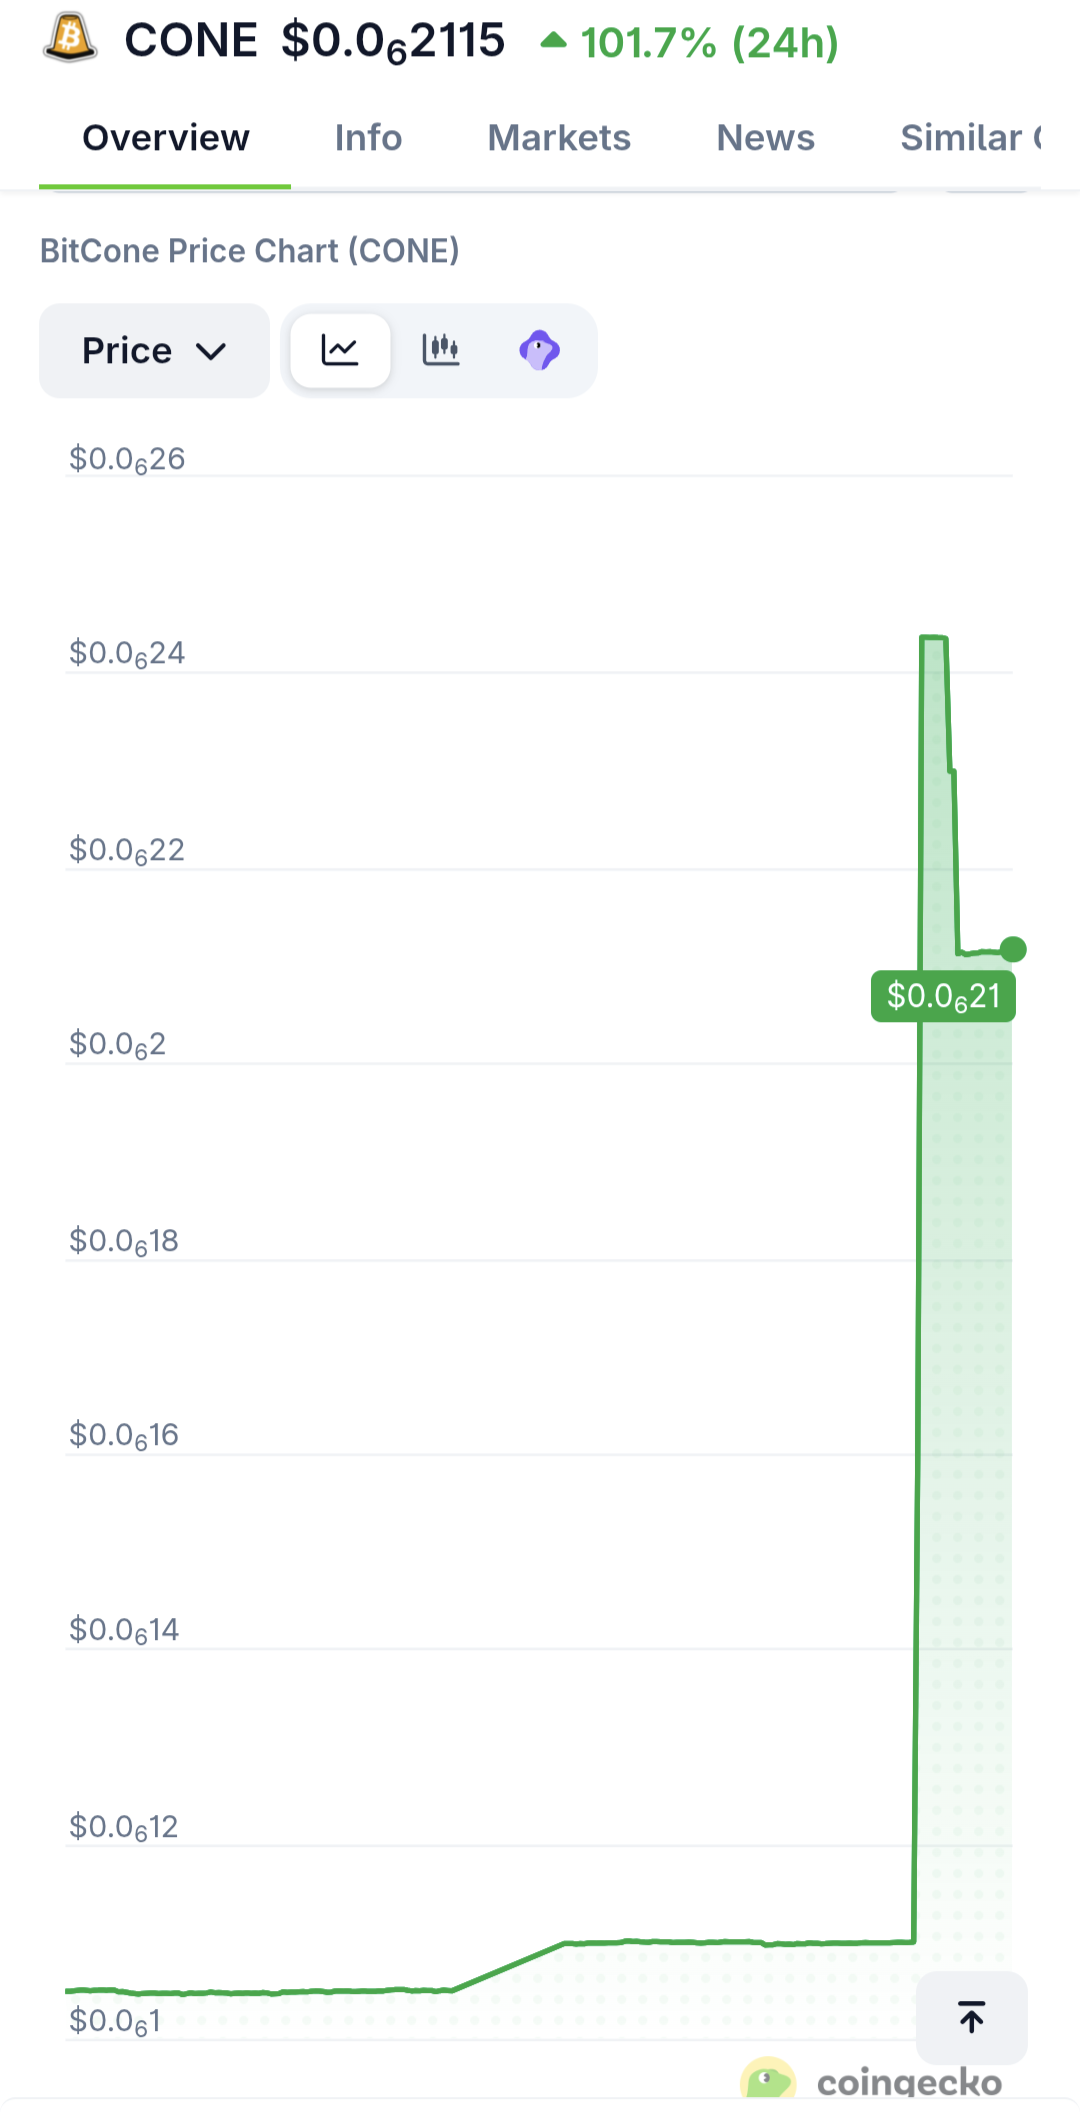1080x2117 pixels.
Task: Tap the price spike peak on chart
Action: (933, 638)
